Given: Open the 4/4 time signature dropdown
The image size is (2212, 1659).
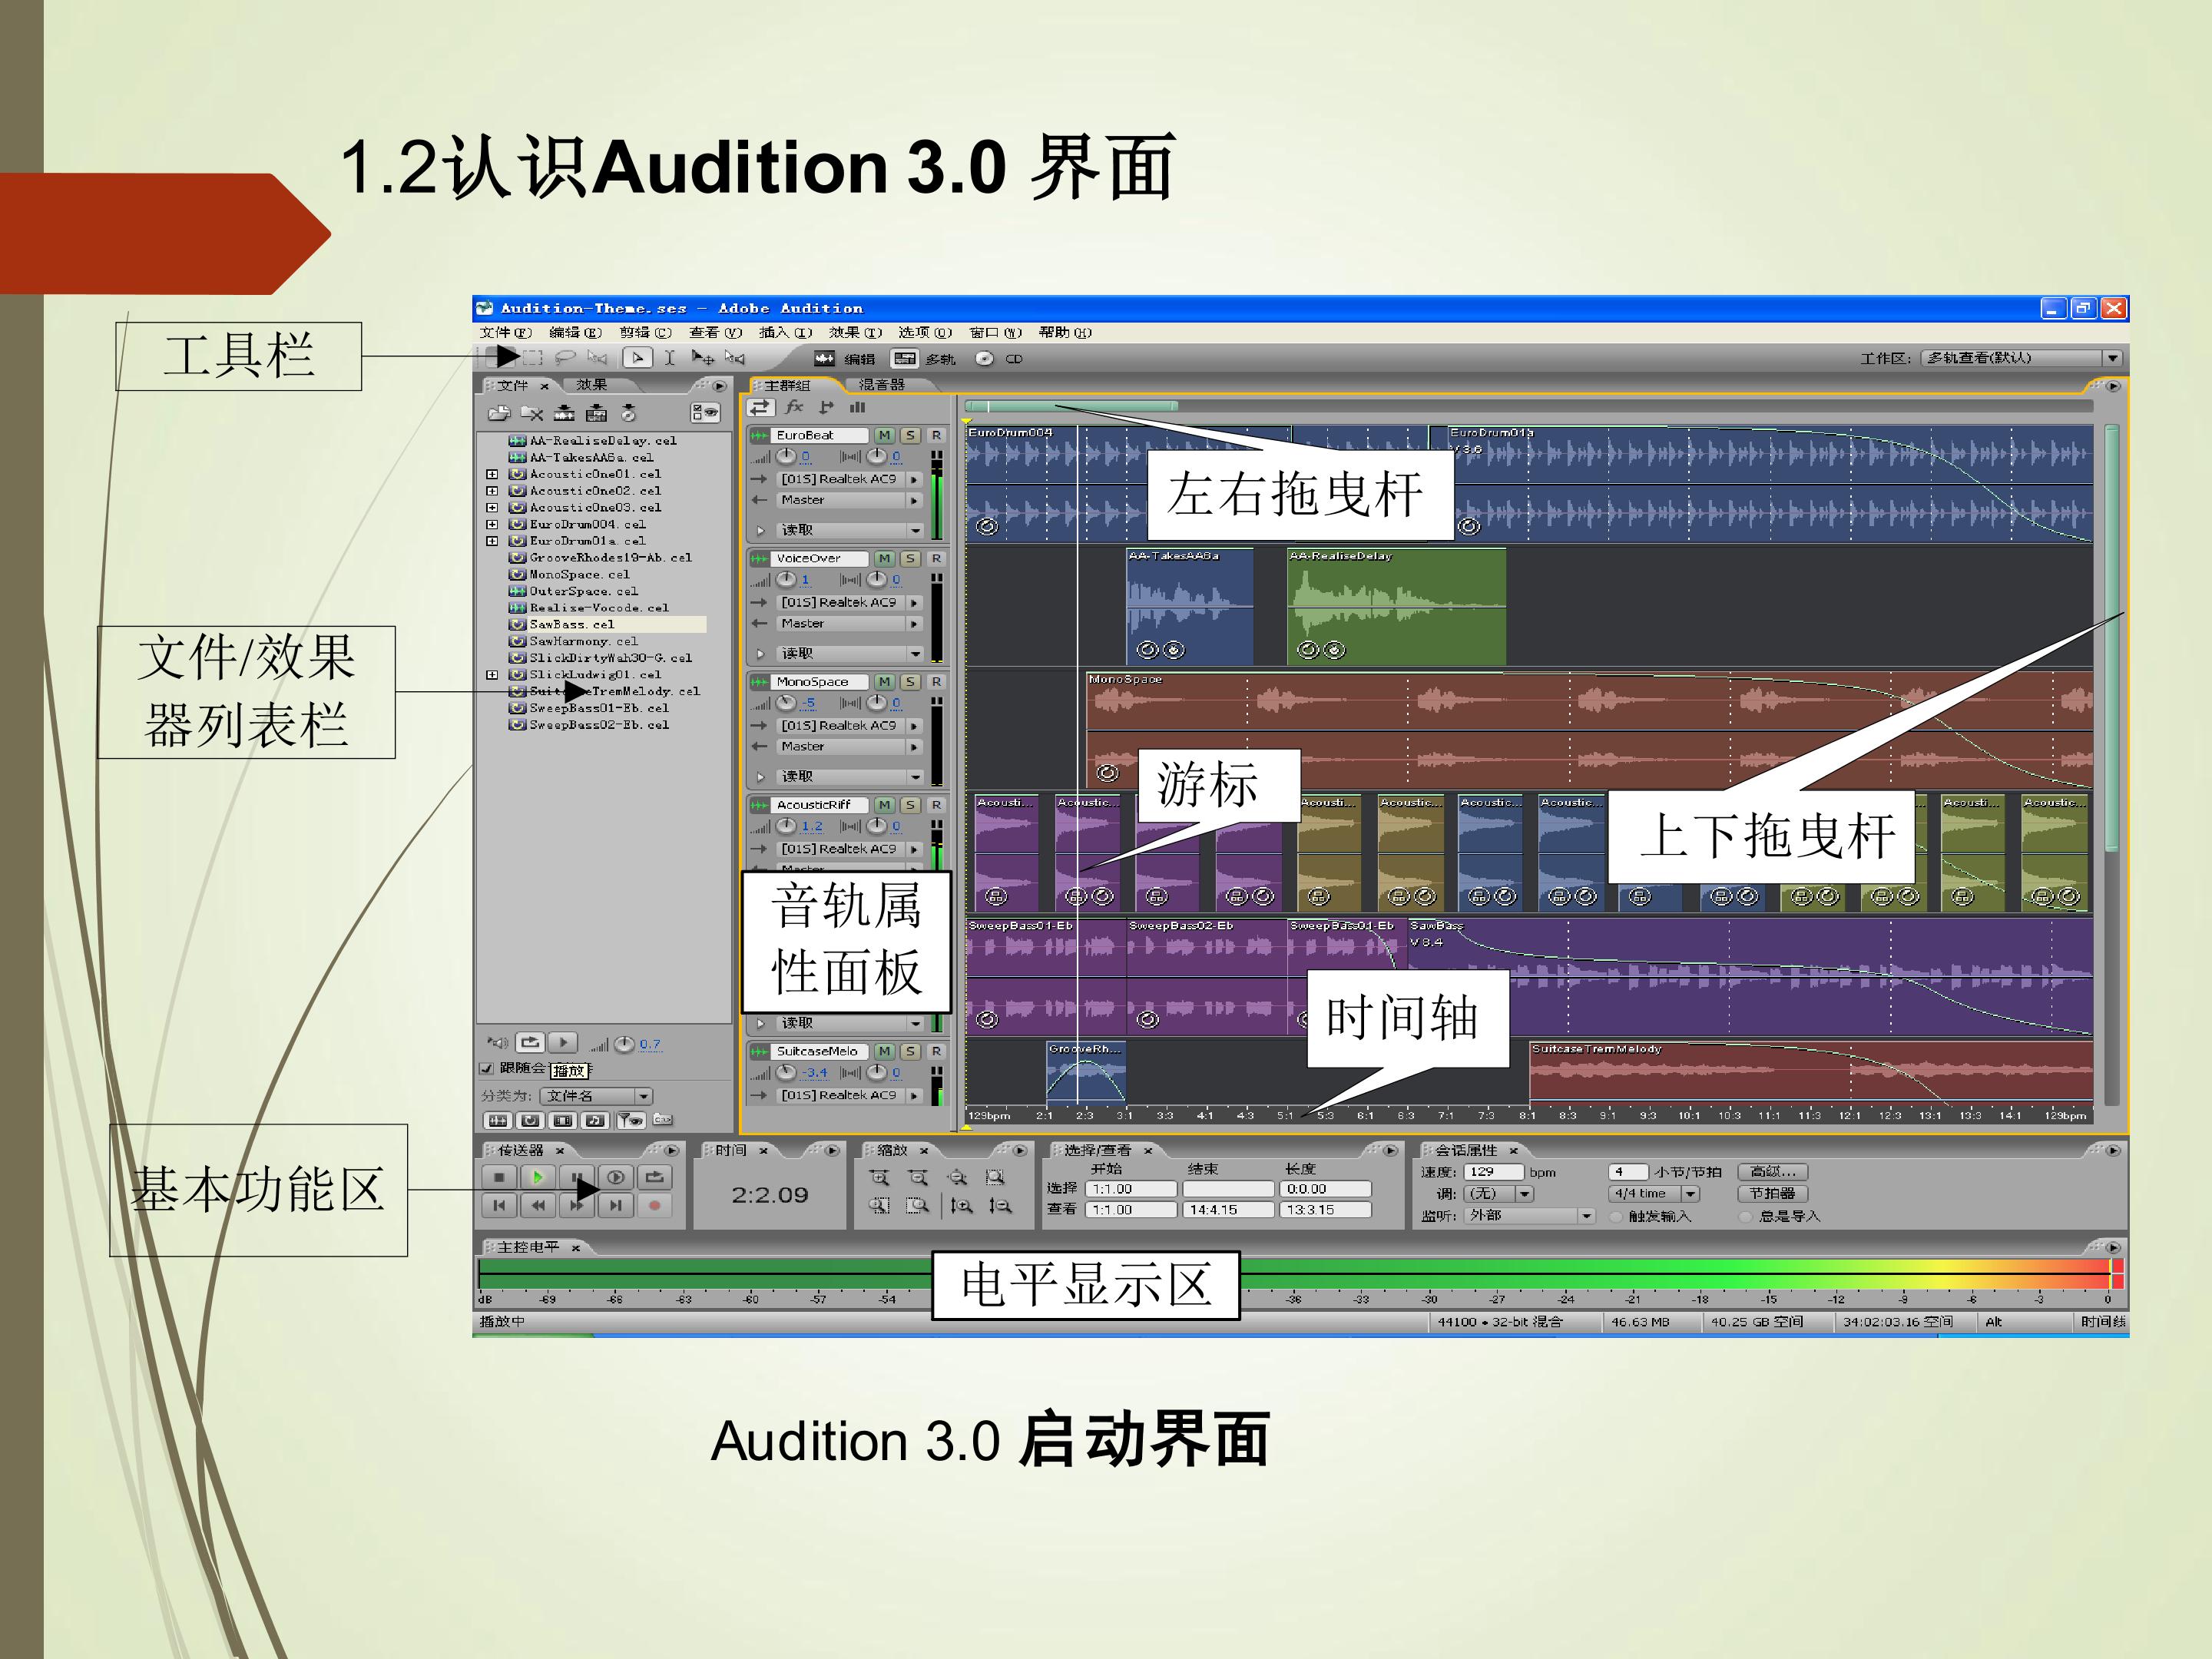Looking at the screenshot, I should (x=1654, y=1194).
